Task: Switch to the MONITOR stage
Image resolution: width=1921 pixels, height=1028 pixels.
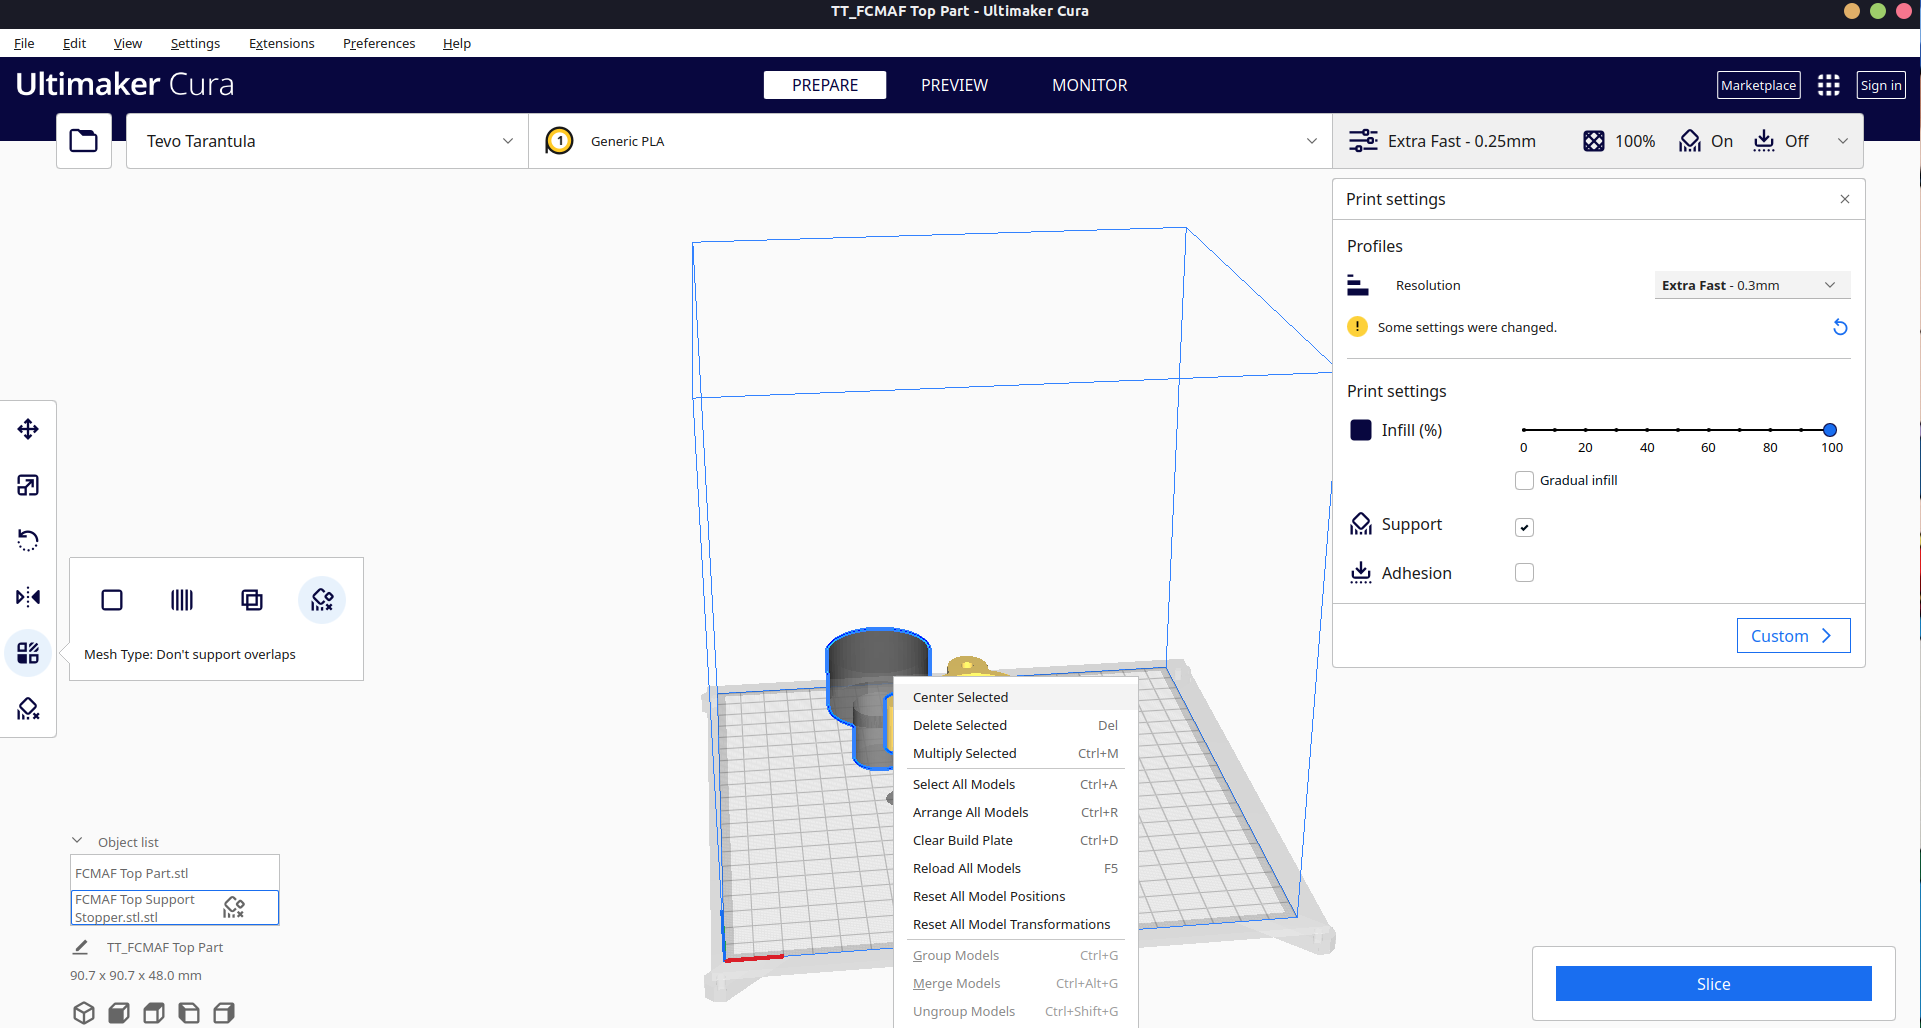Action: (x=1089, y=85)
